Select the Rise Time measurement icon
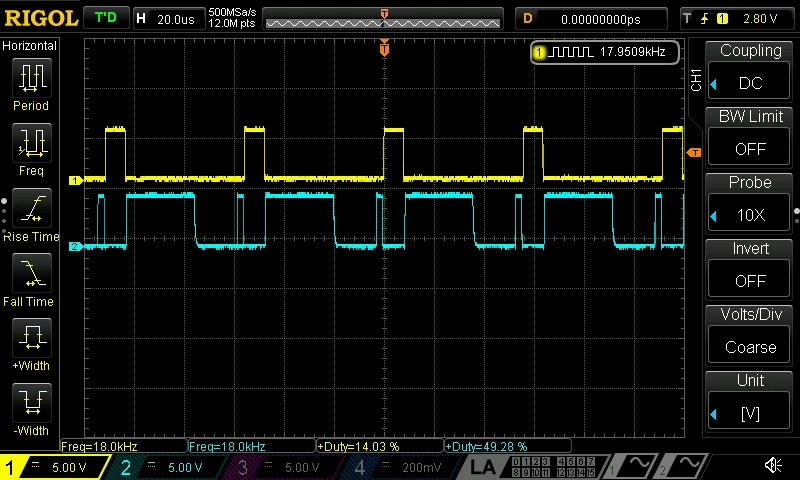 (32, 208)
